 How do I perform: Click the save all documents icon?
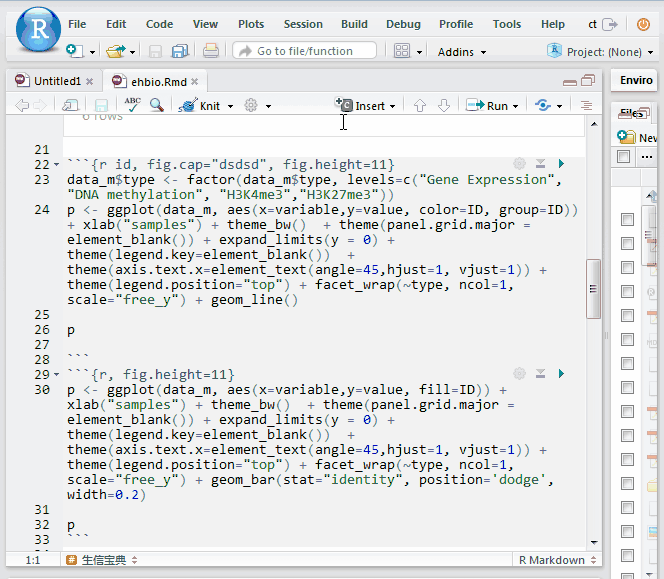[180, 52]
